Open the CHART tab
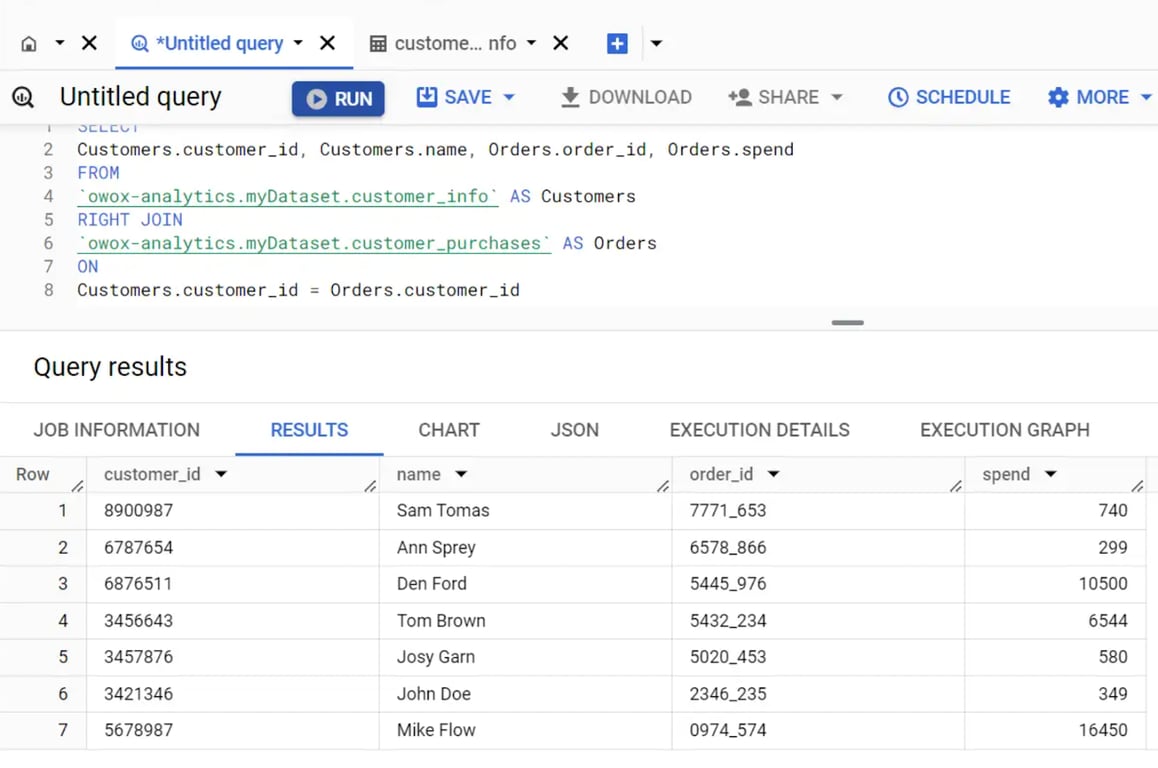The image size is (1158, 768). point(449,430)
